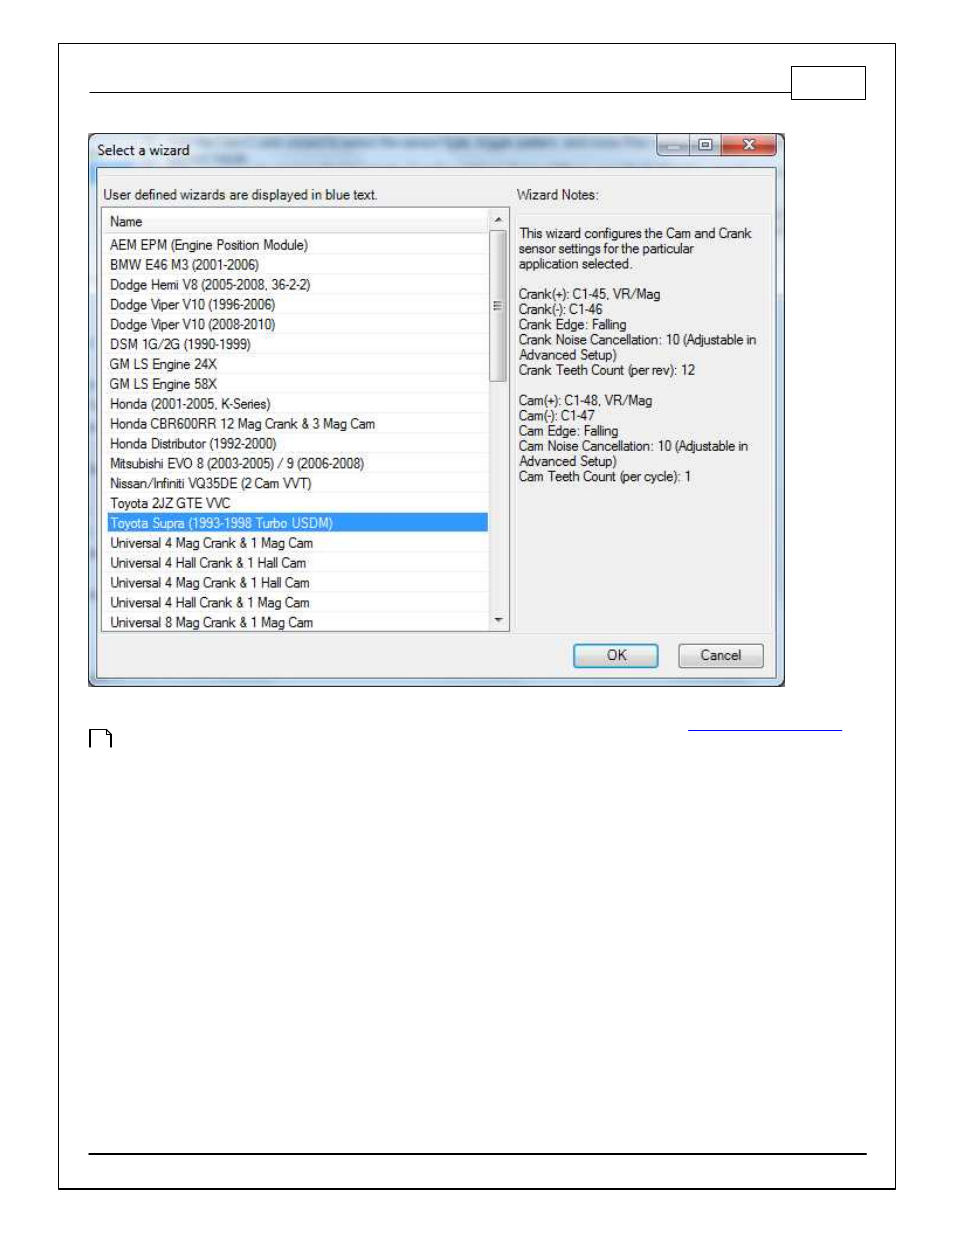This screenshot has height=1235, width=954.
Task: Select Toyota 2JZ GTE VVC
Action: [296, 504]
